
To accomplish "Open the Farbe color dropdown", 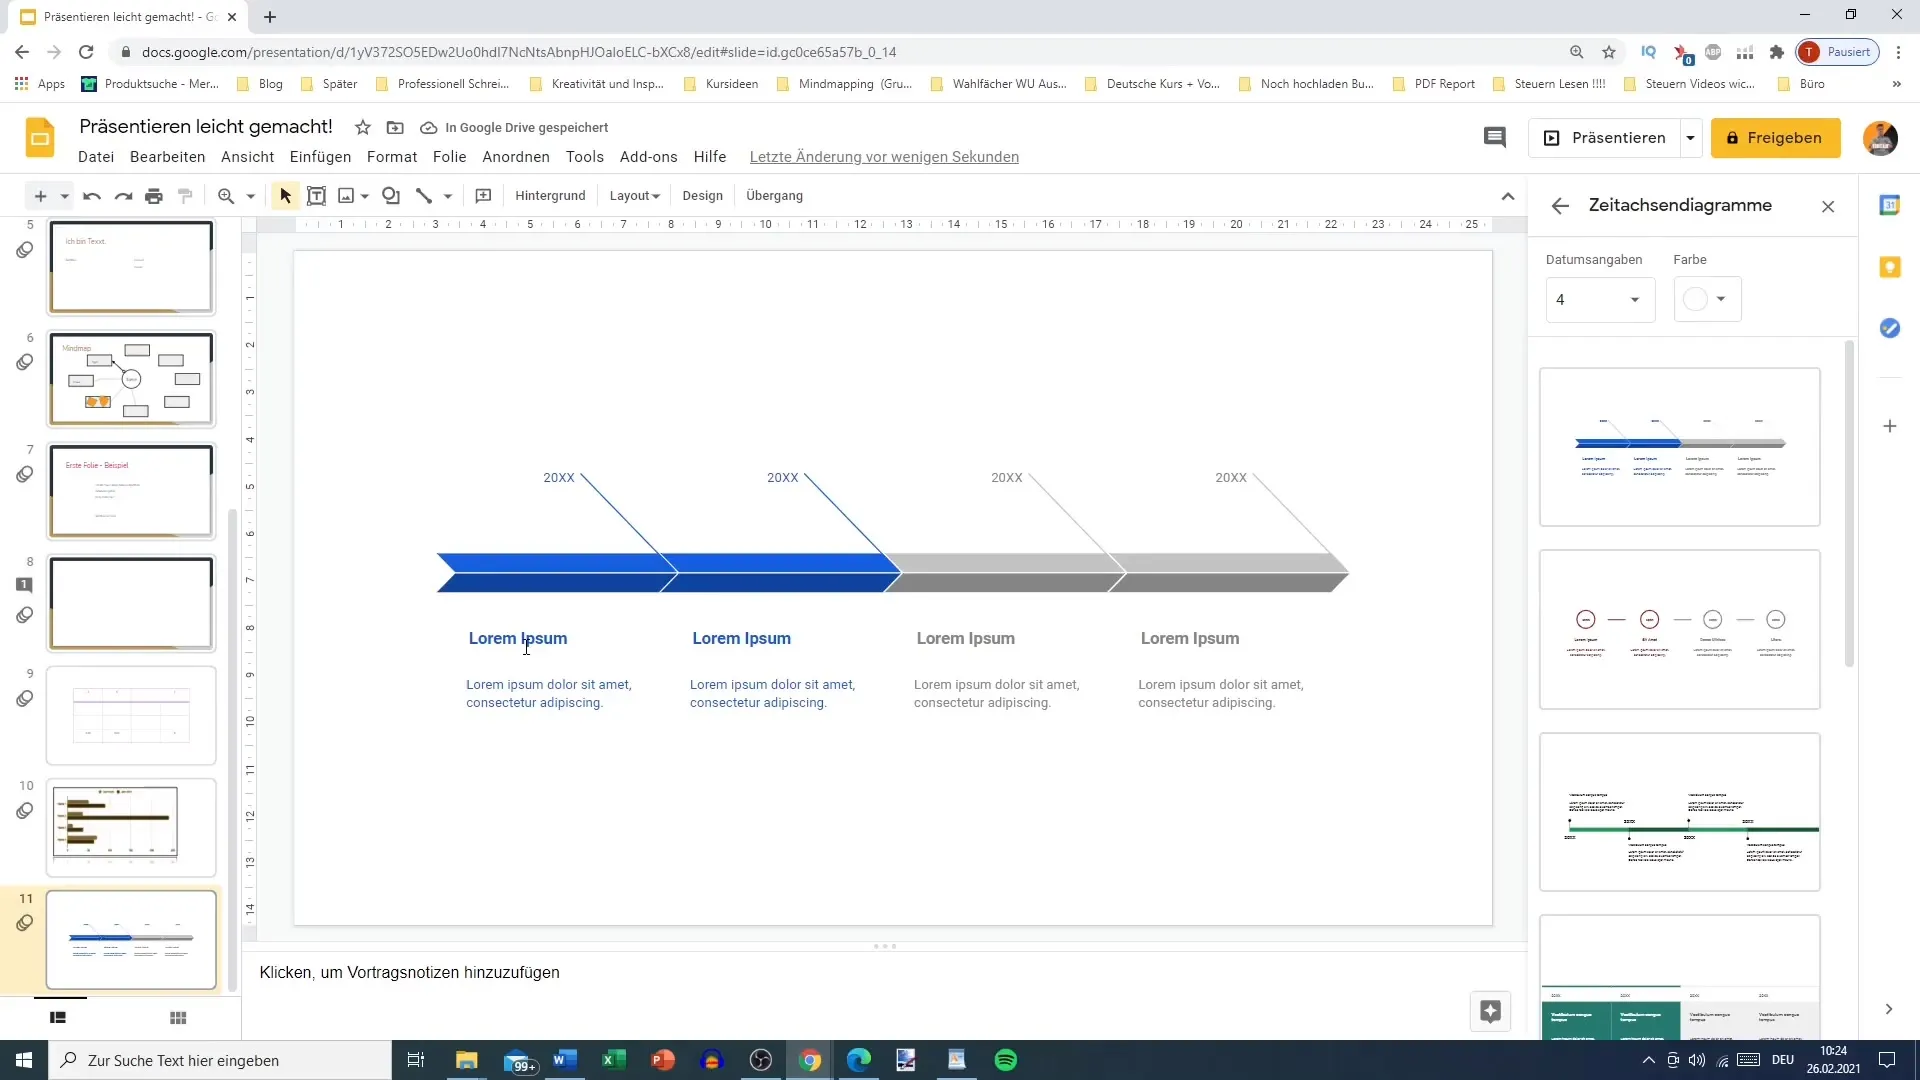I will click(x=1707, y=299).
